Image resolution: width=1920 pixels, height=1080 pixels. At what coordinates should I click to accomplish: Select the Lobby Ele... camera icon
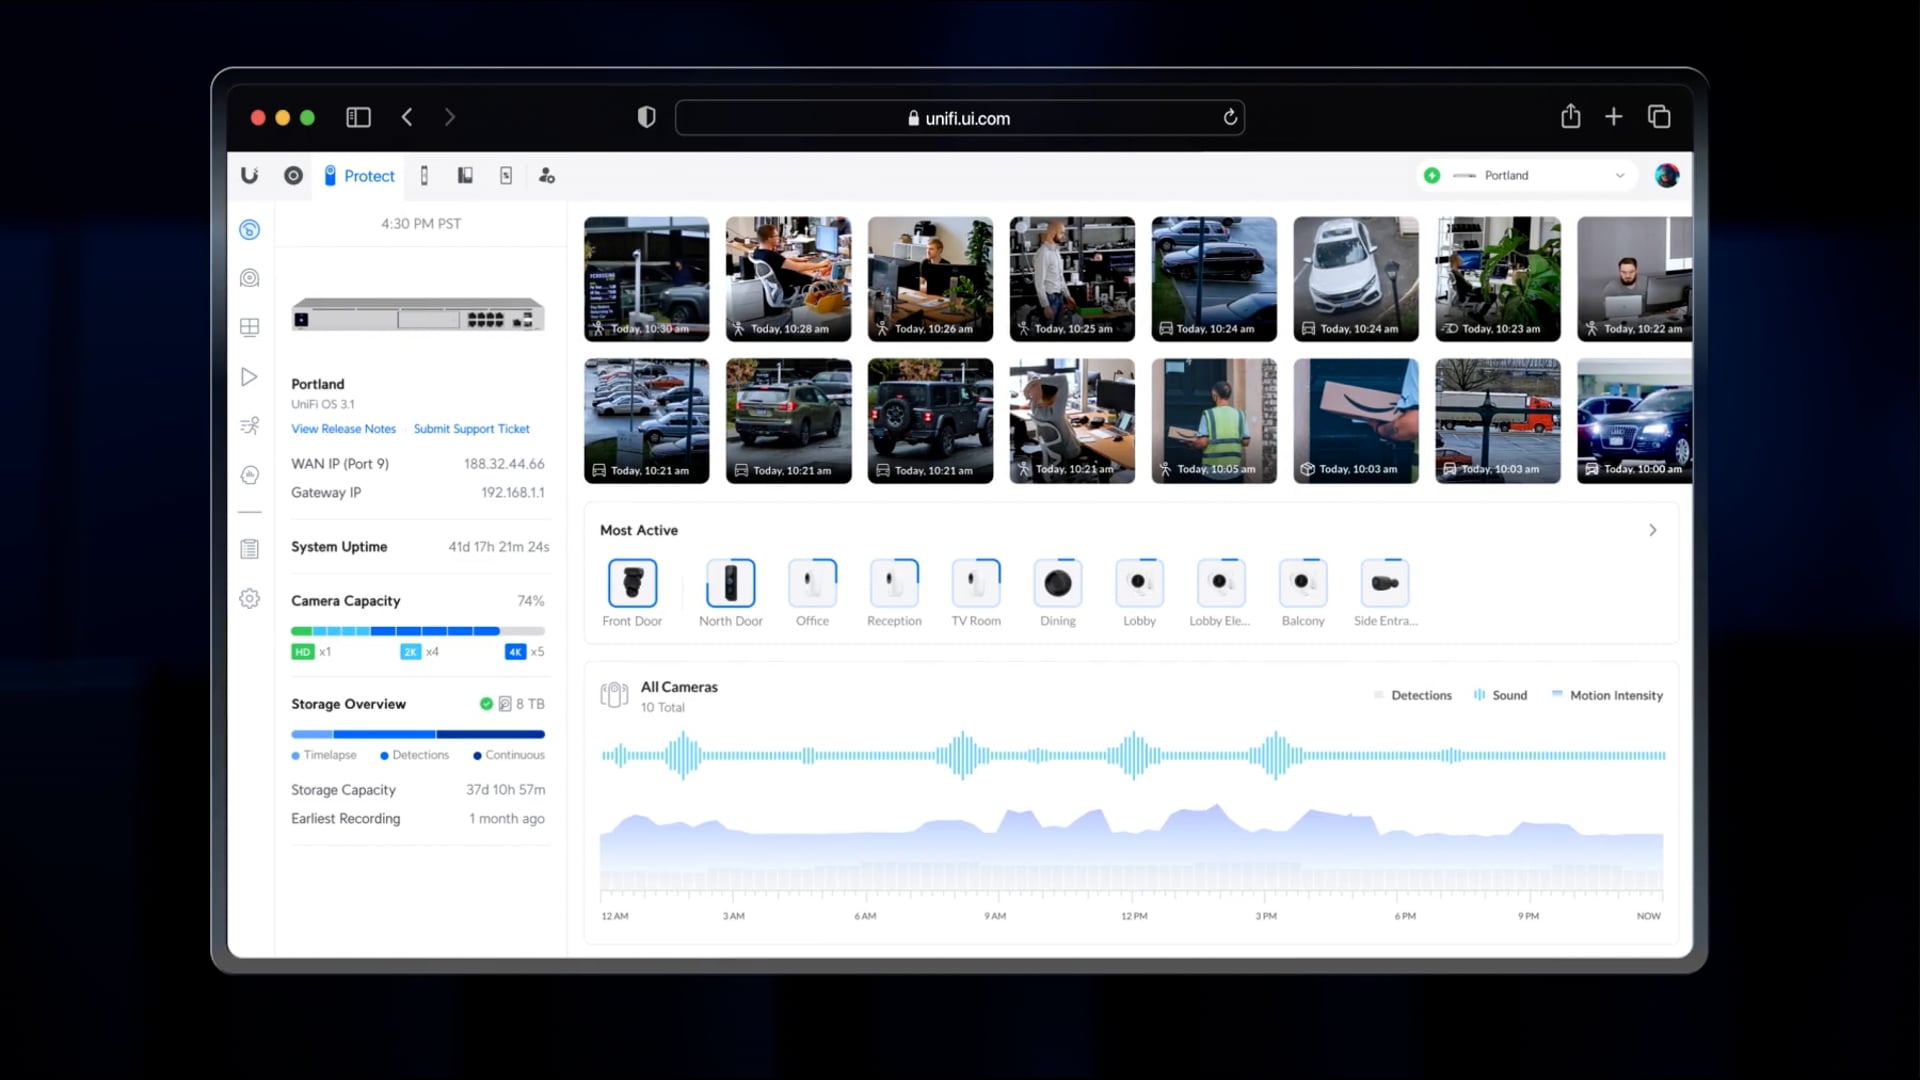coord(1221,583)
